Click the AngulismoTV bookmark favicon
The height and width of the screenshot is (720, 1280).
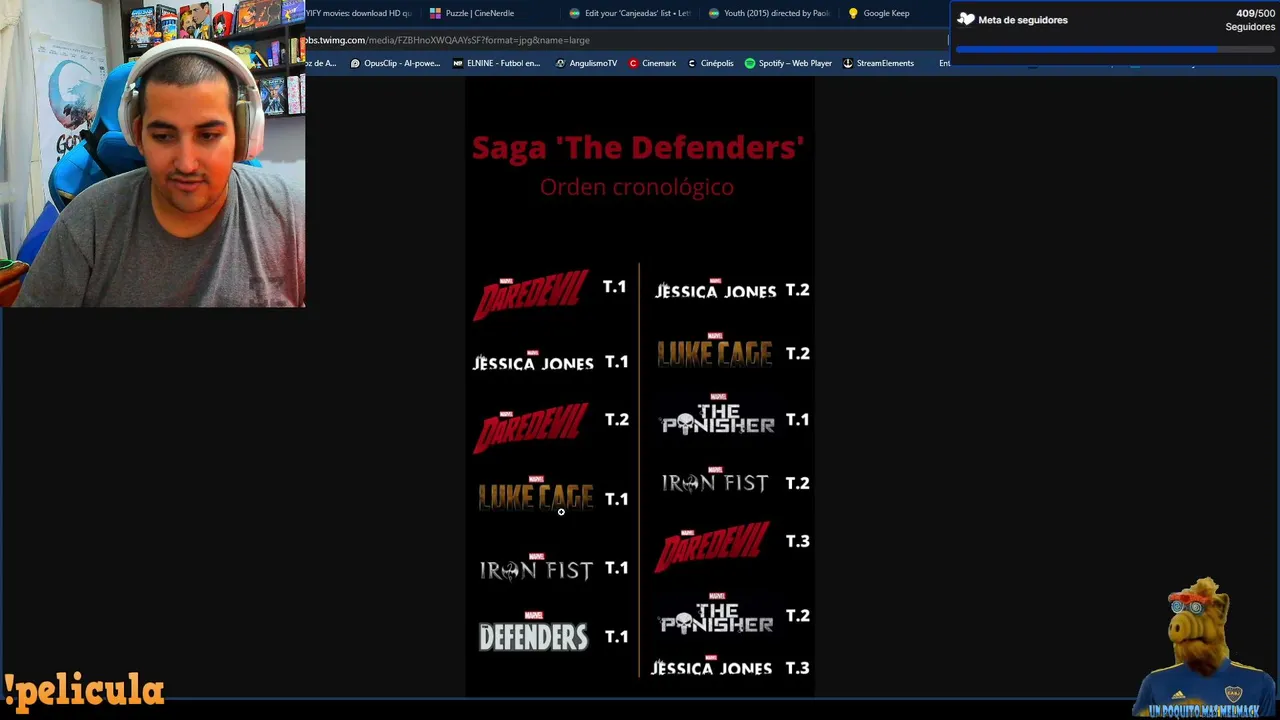pyautogui.click(x=560, y=63)
